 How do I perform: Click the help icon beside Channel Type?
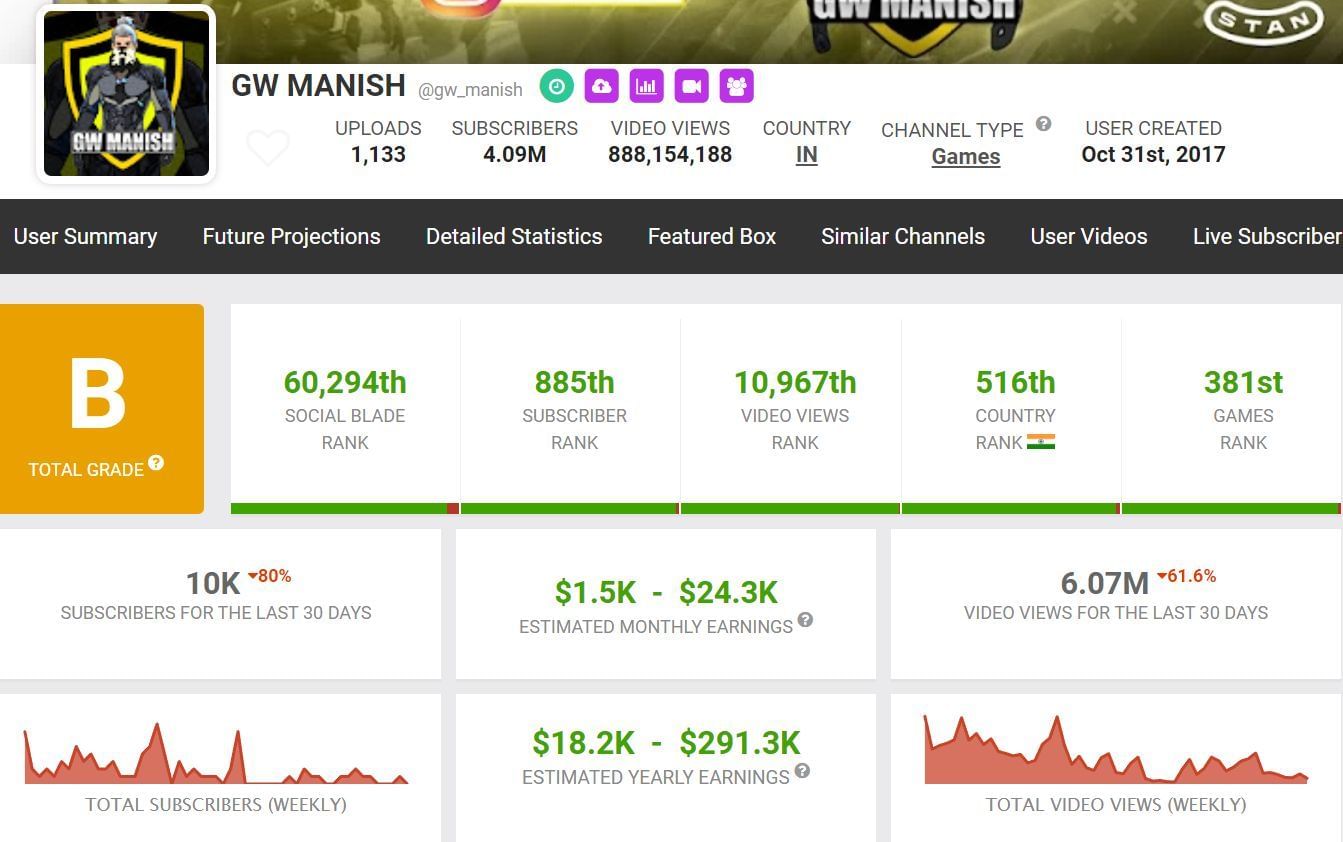(x=1043, y=124)
